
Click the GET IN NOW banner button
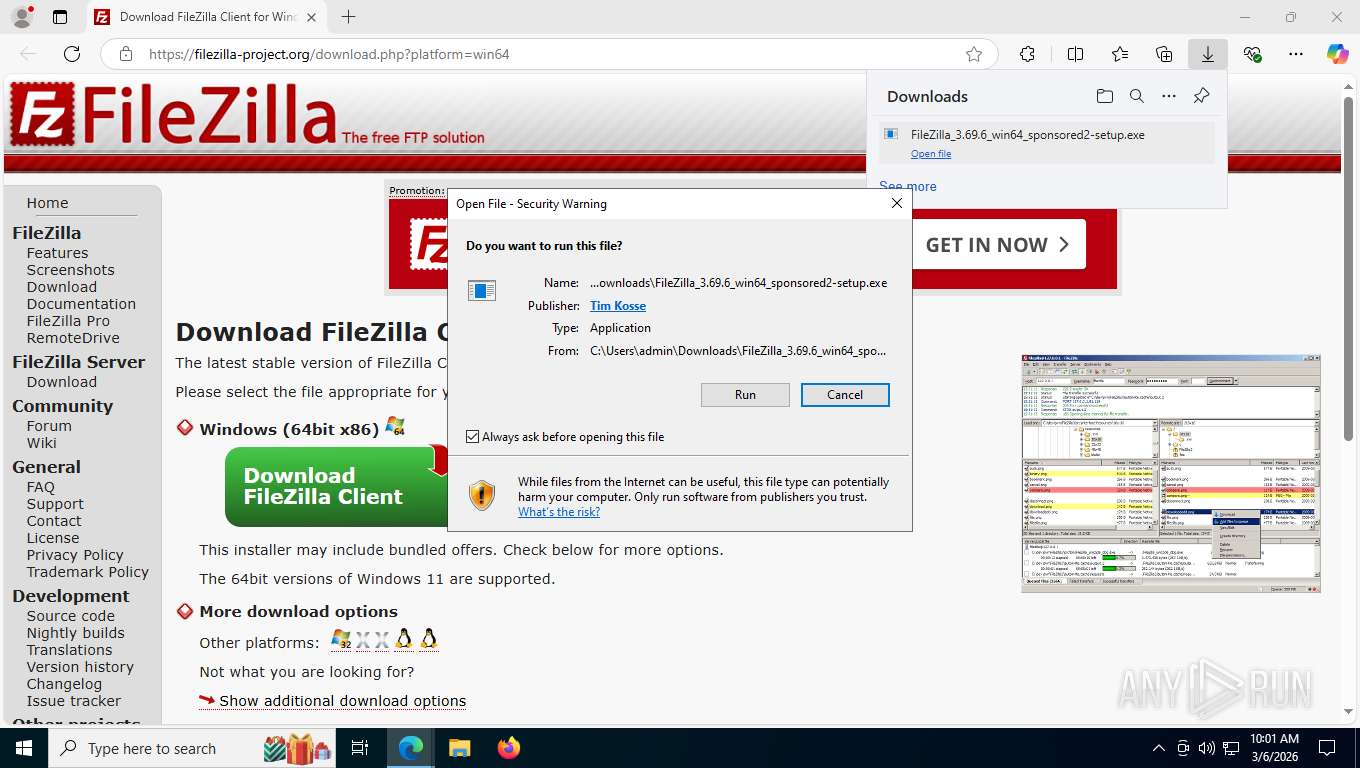pos(998,245)
